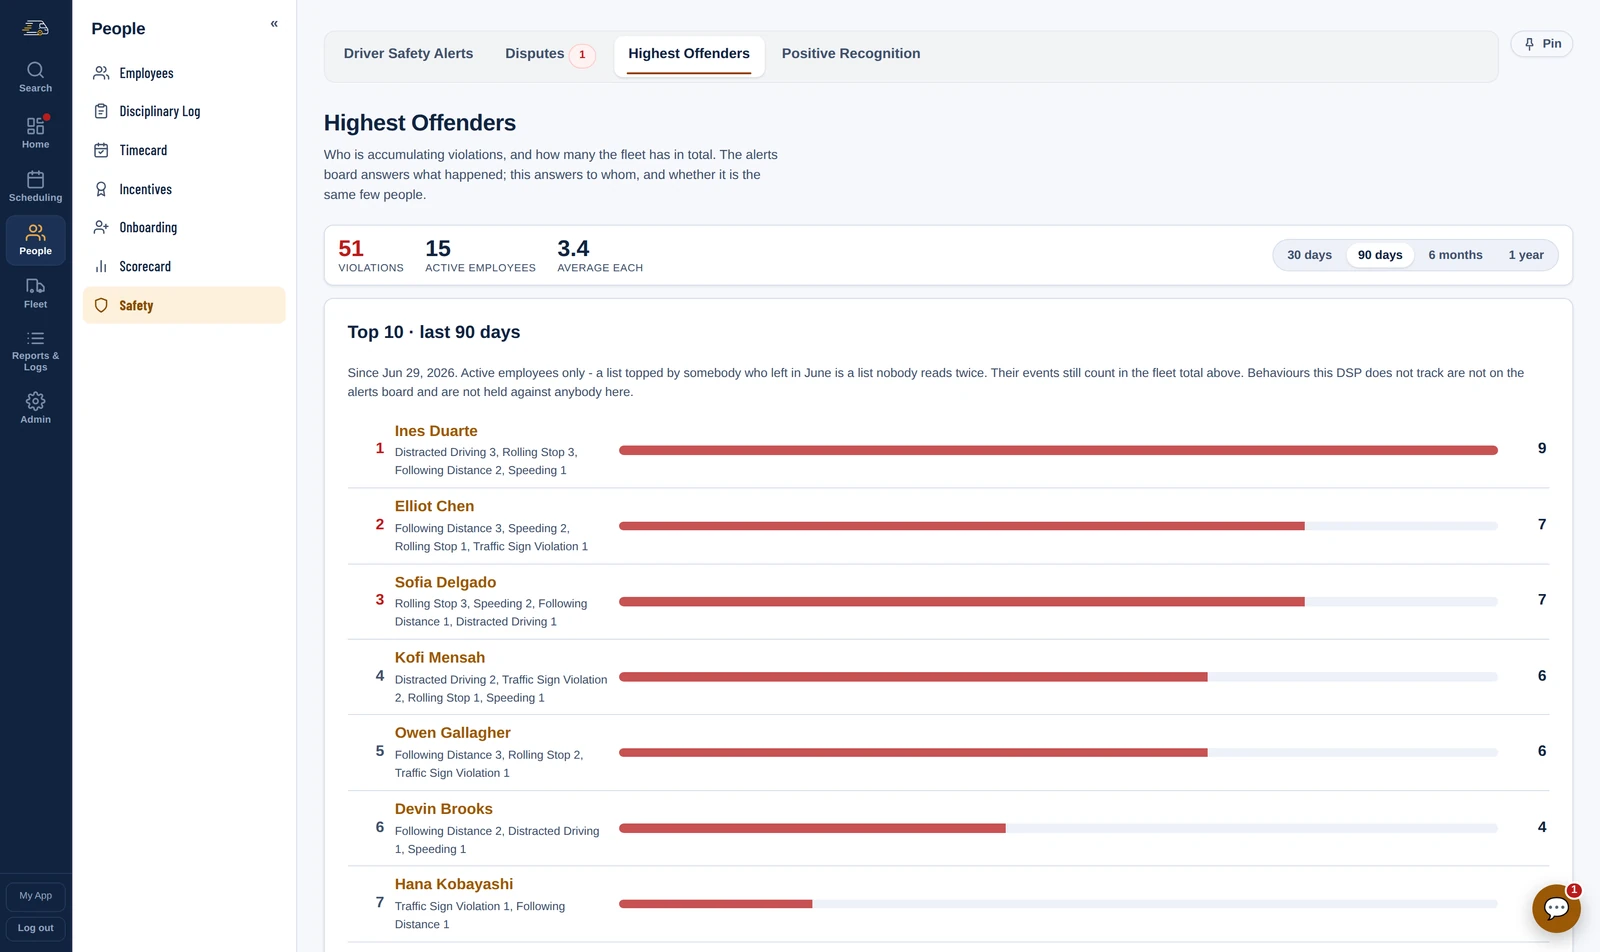This screenshot has width=1600, height=952.
Task: Click the Highest Offenders page heading
Action: point(420,123)
